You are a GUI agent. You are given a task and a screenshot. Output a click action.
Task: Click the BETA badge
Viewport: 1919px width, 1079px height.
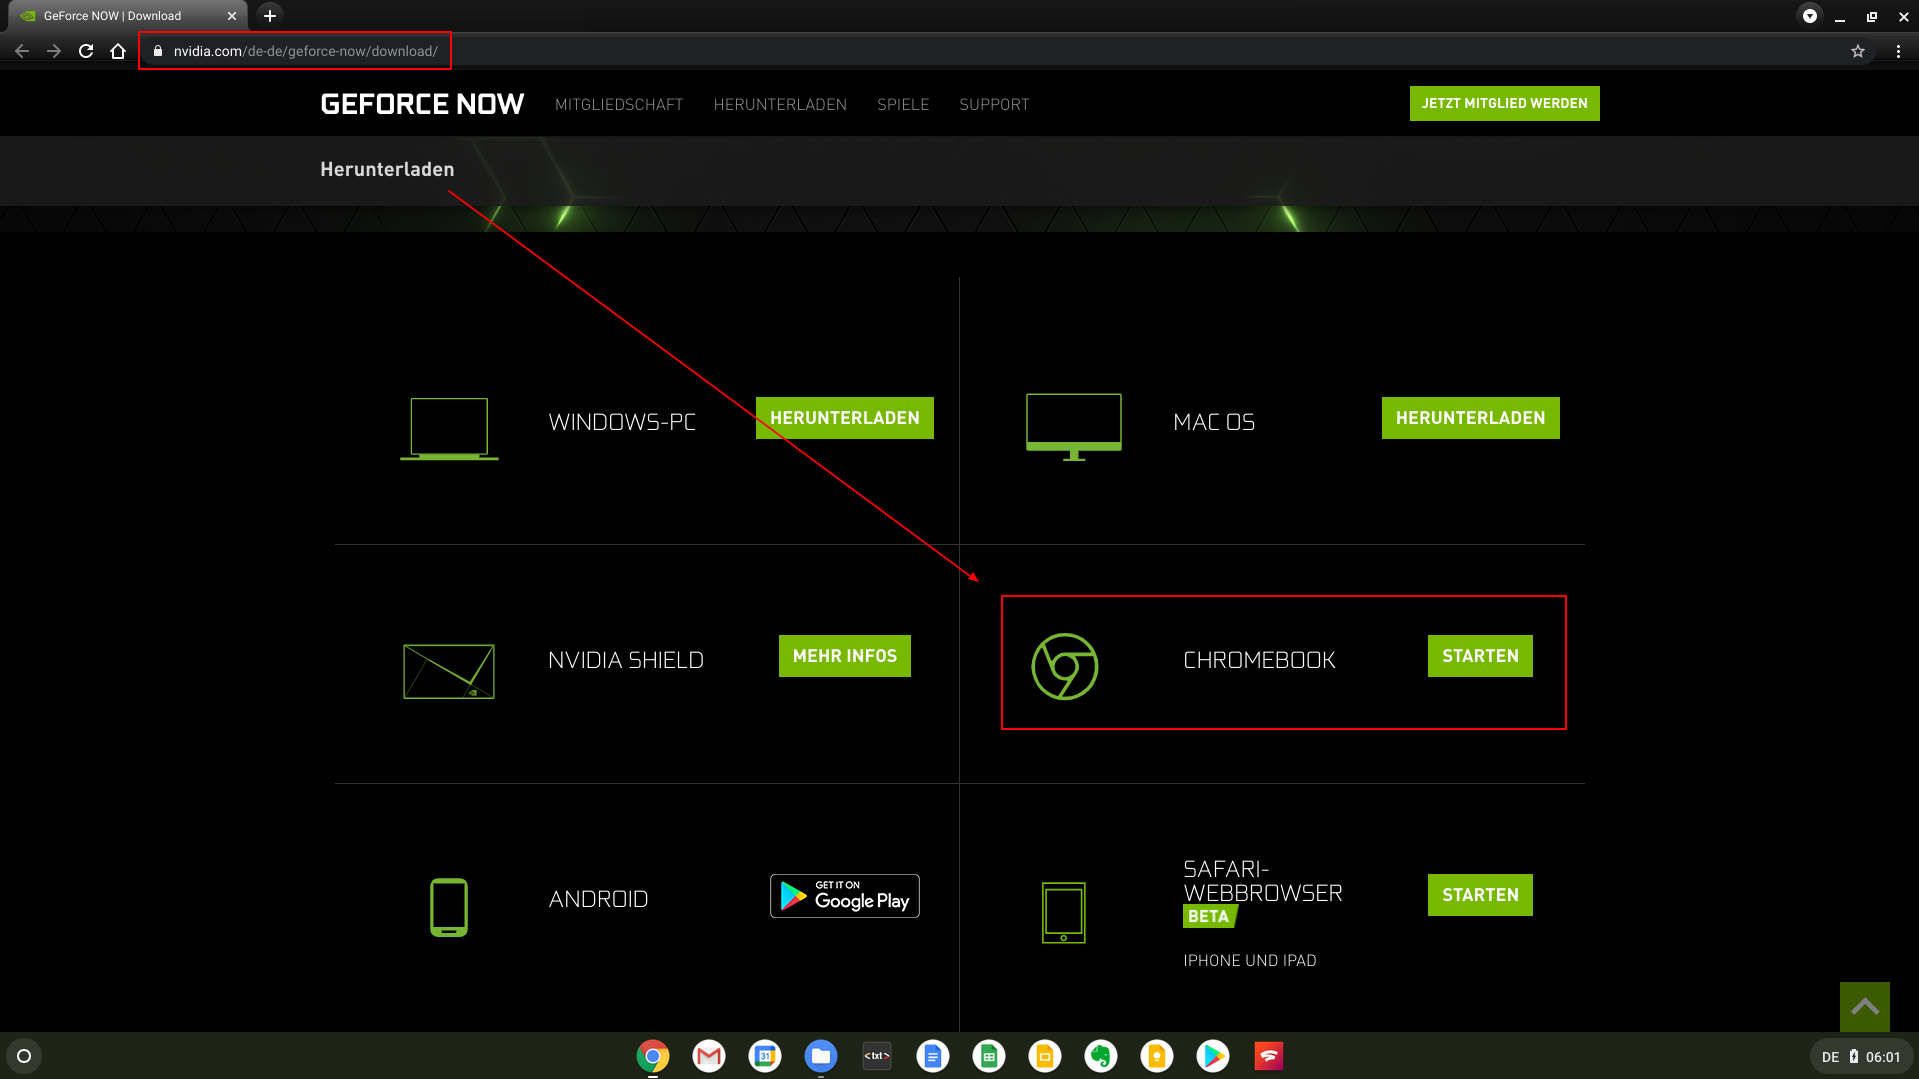pos(1210,916)
